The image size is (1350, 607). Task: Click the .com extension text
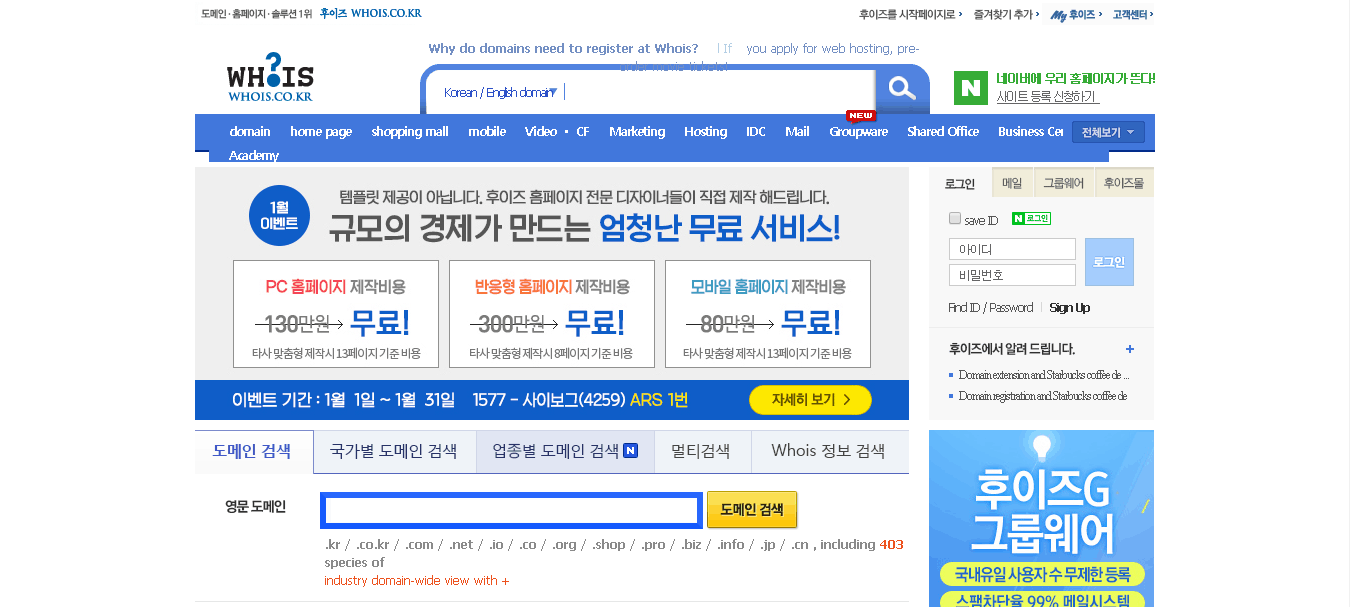(x=419, y=545)
